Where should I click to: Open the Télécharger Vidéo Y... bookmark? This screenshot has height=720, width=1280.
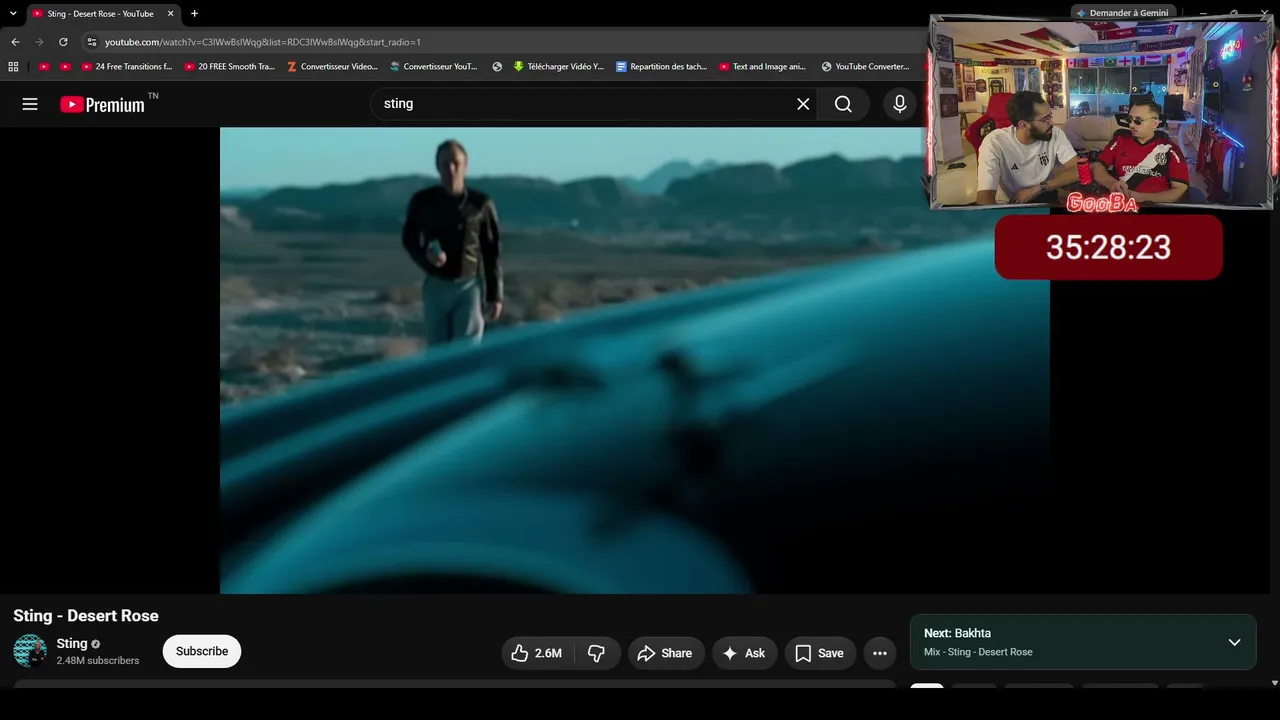pos(559,67)
